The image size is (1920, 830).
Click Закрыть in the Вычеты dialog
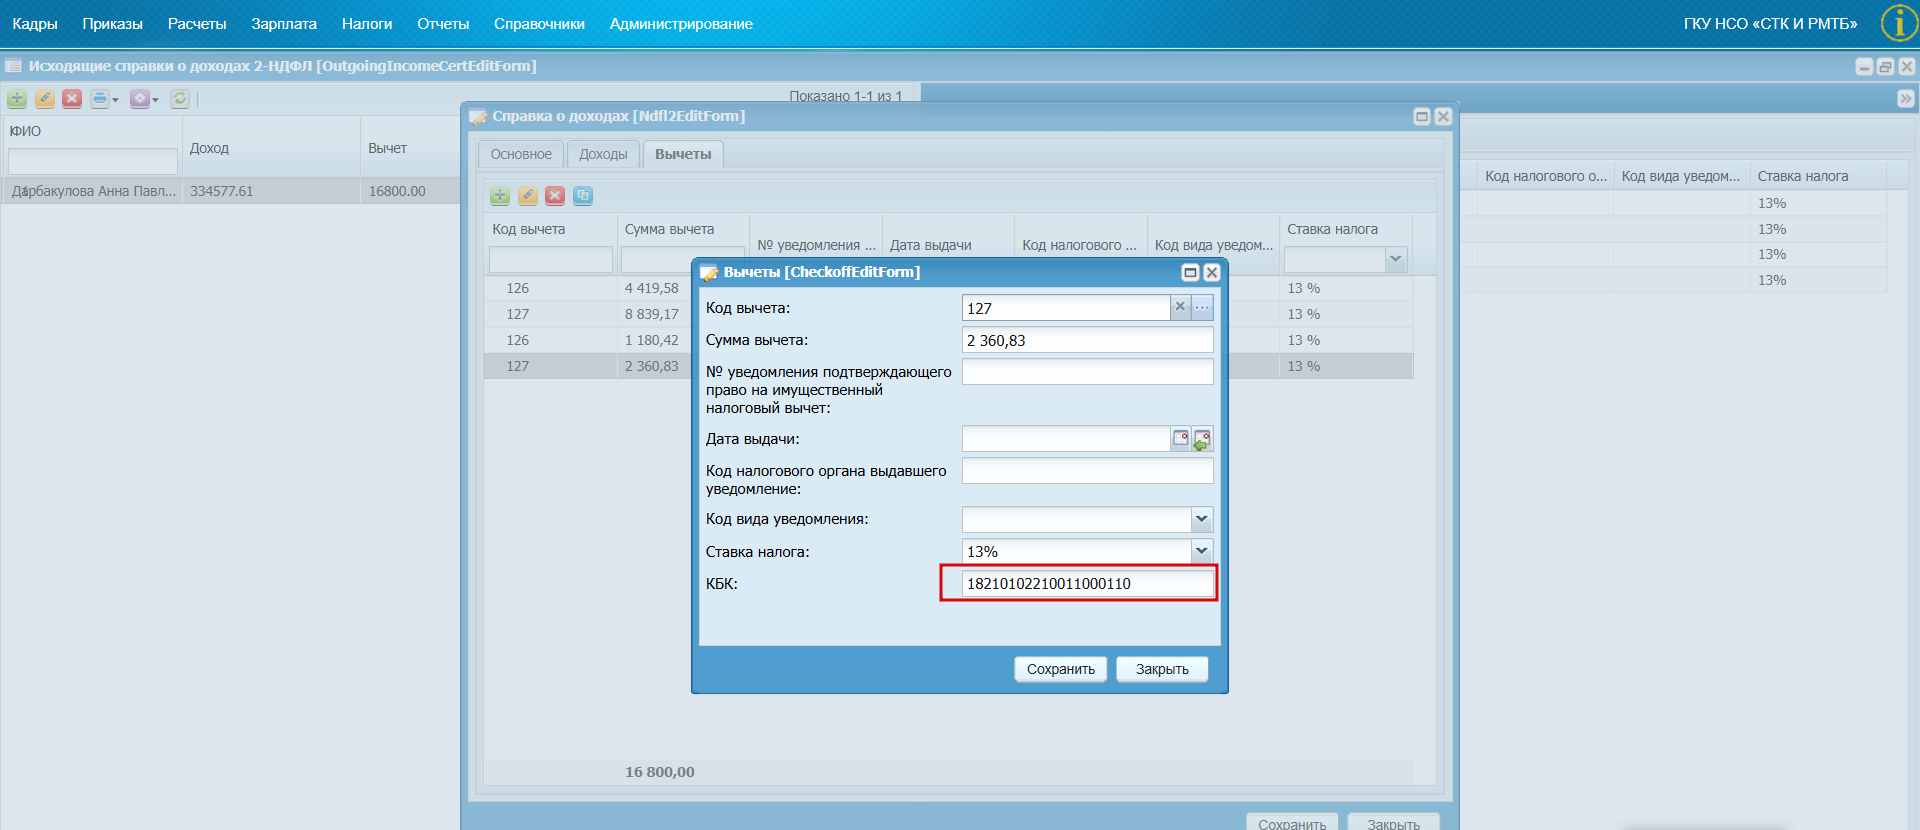[1162, 669]
